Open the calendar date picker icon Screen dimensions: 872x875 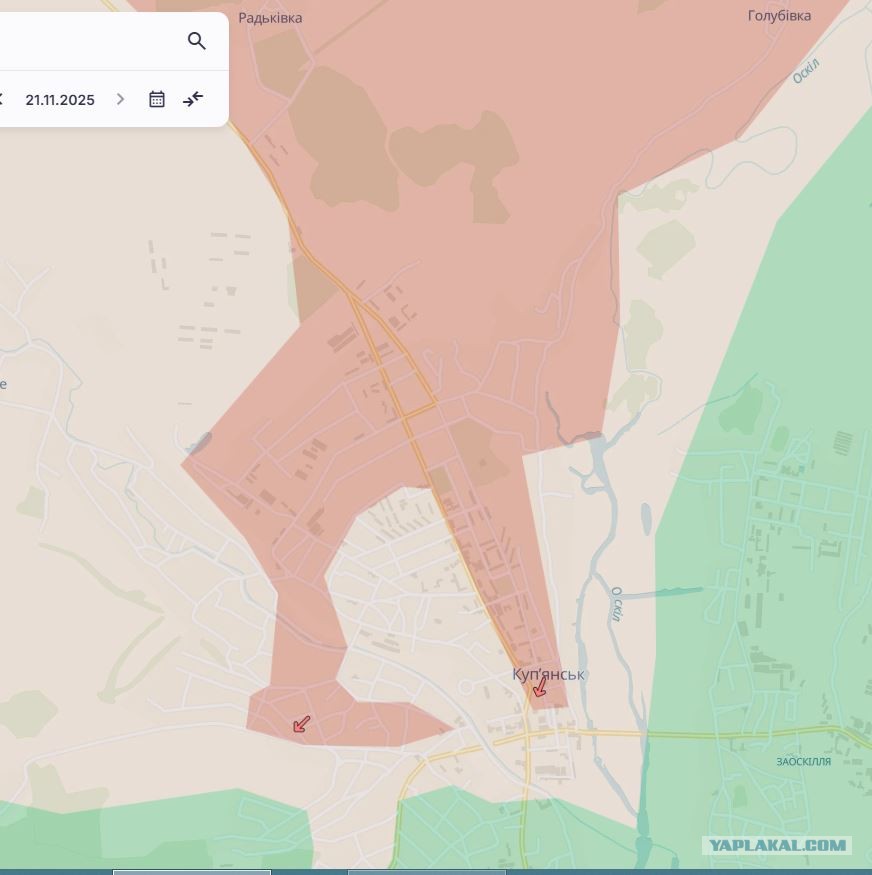pos(157,99)
